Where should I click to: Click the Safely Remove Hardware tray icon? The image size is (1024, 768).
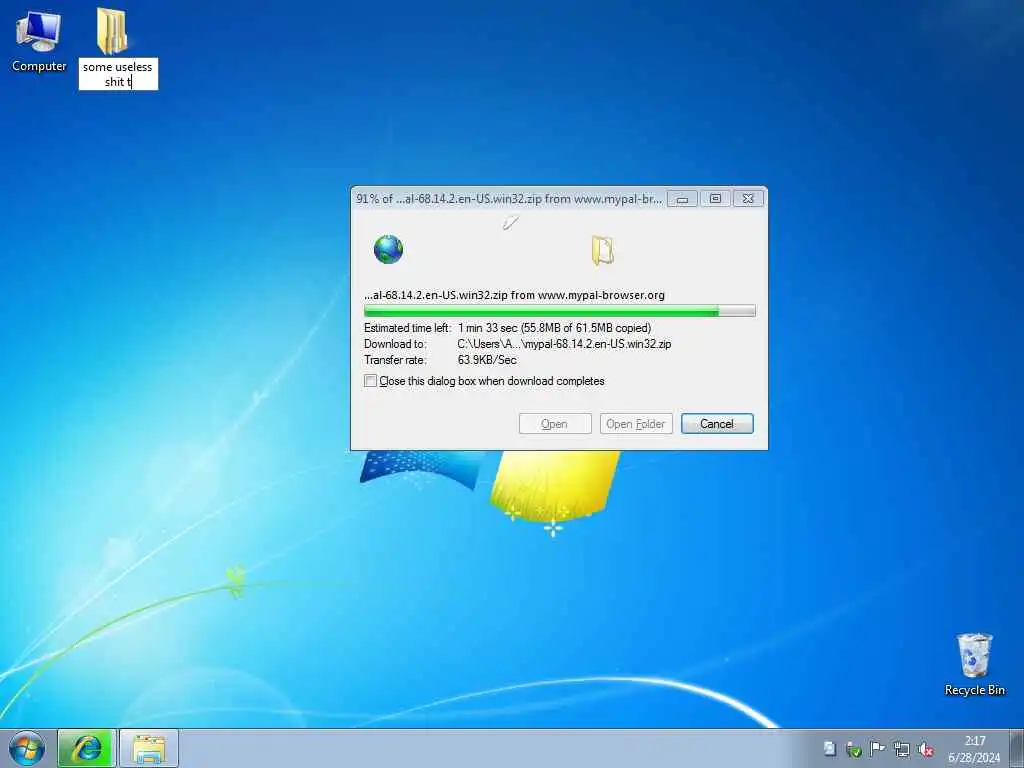click(x=854, y=749)
